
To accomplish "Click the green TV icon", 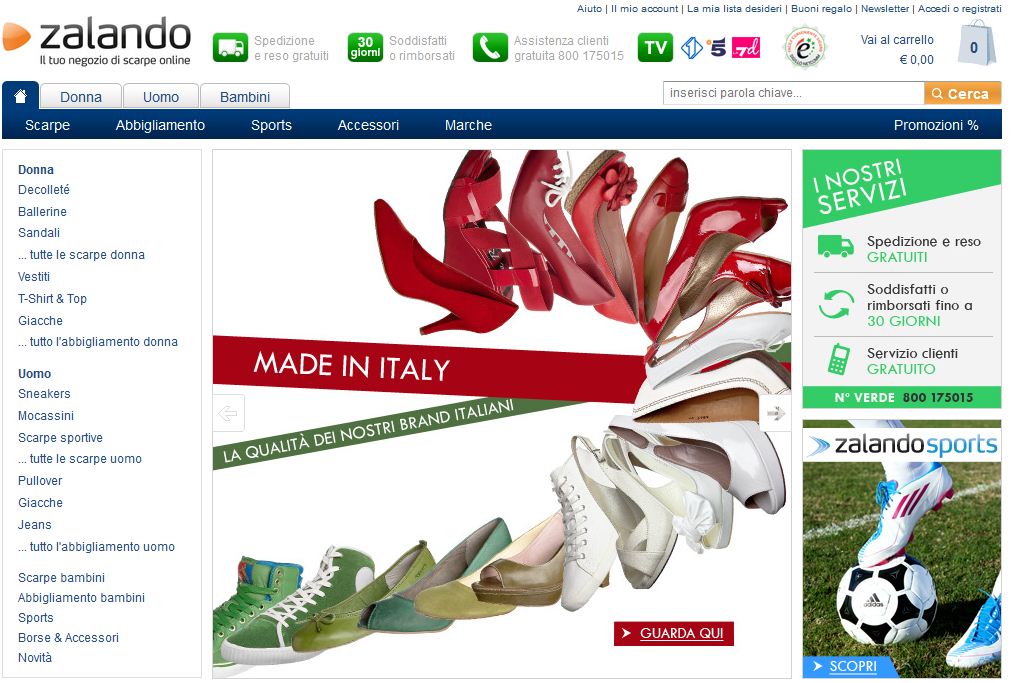I will coord(655,48).
